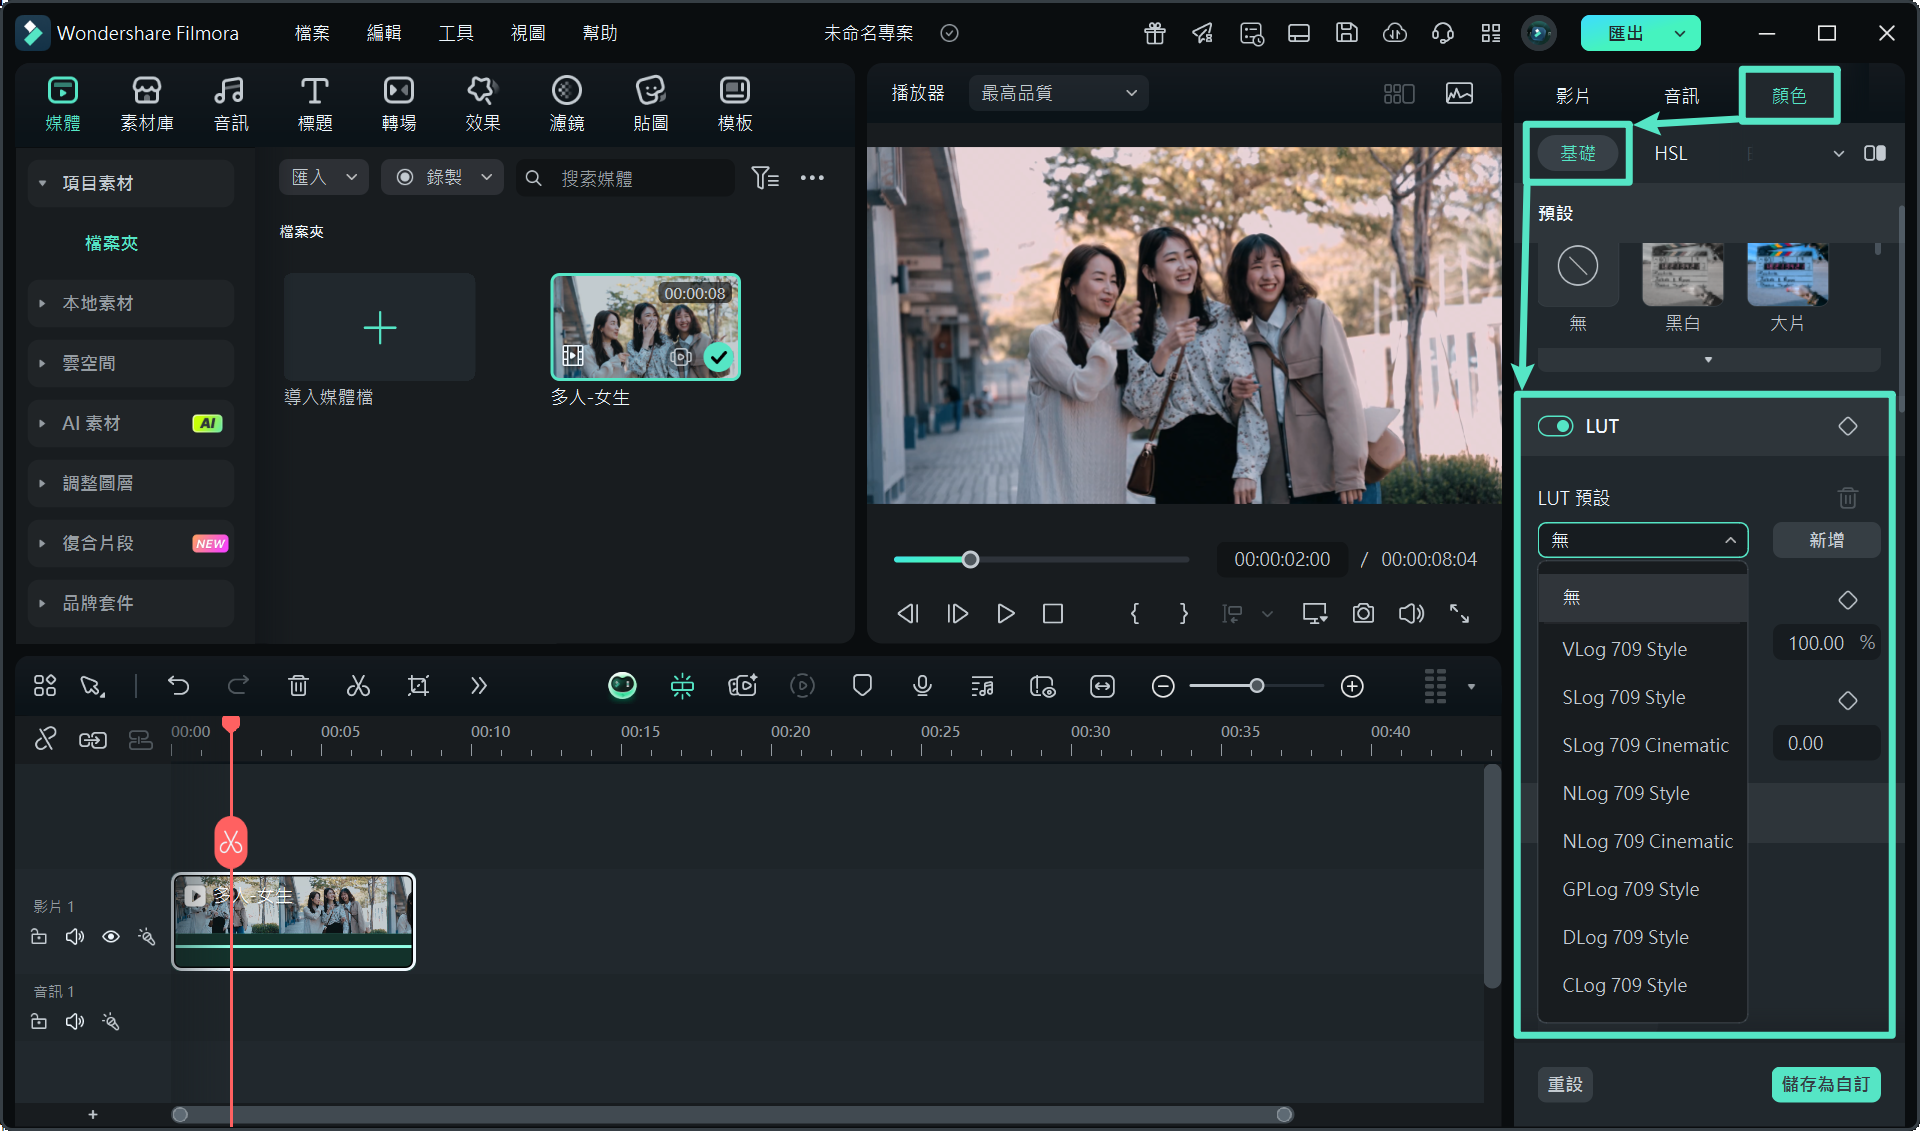Hide the 影片 1 track with the eye icon

[111, 937]
